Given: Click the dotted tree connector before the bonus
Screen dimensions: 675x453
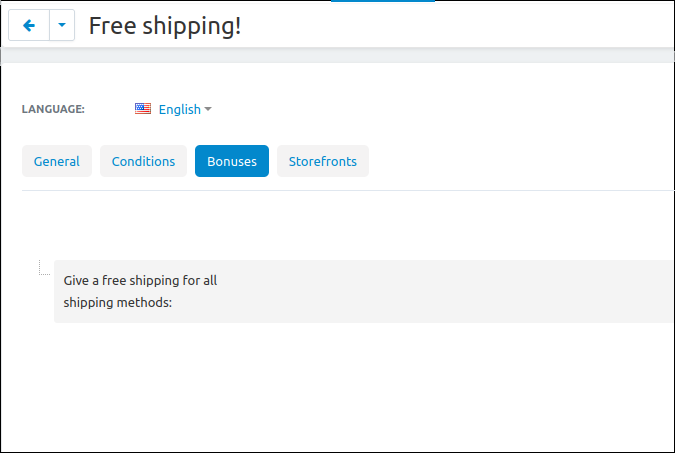Looking at the screenshot, I should (x=44, y=267).
